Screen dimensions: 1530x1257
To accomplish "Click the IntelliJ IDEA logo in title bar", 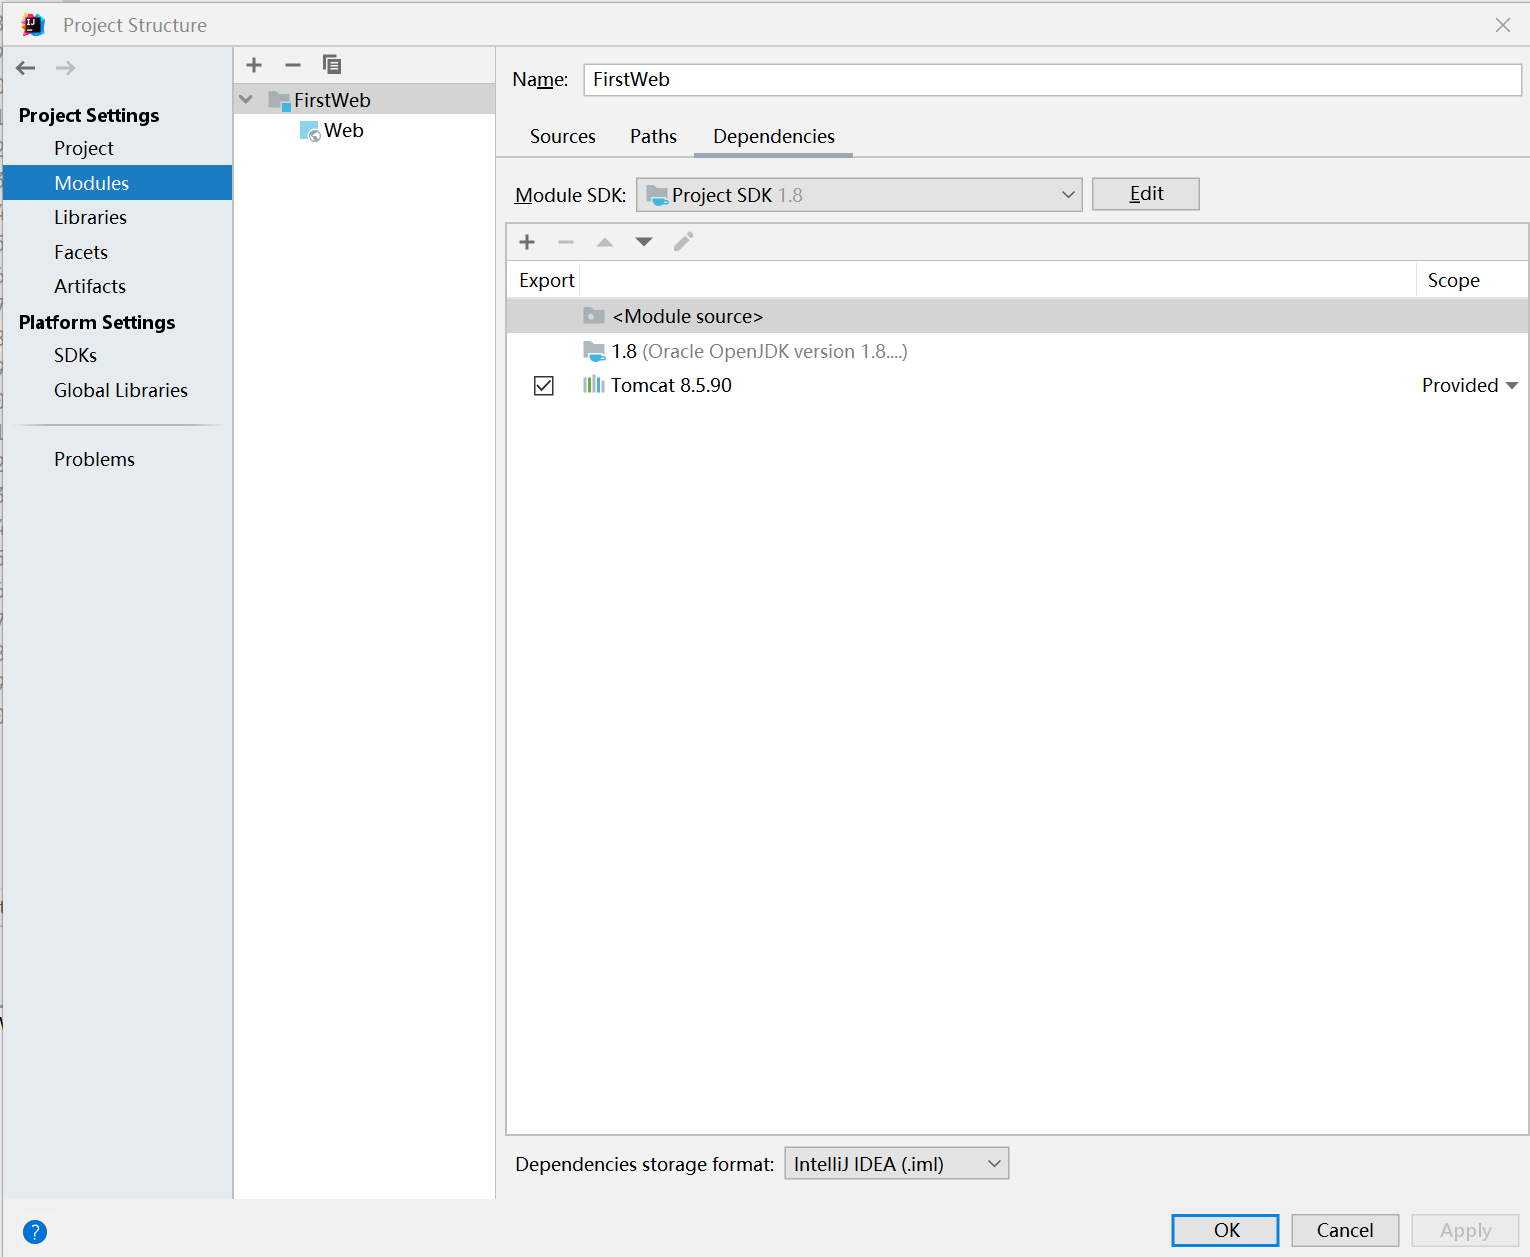I will (33, 25).
